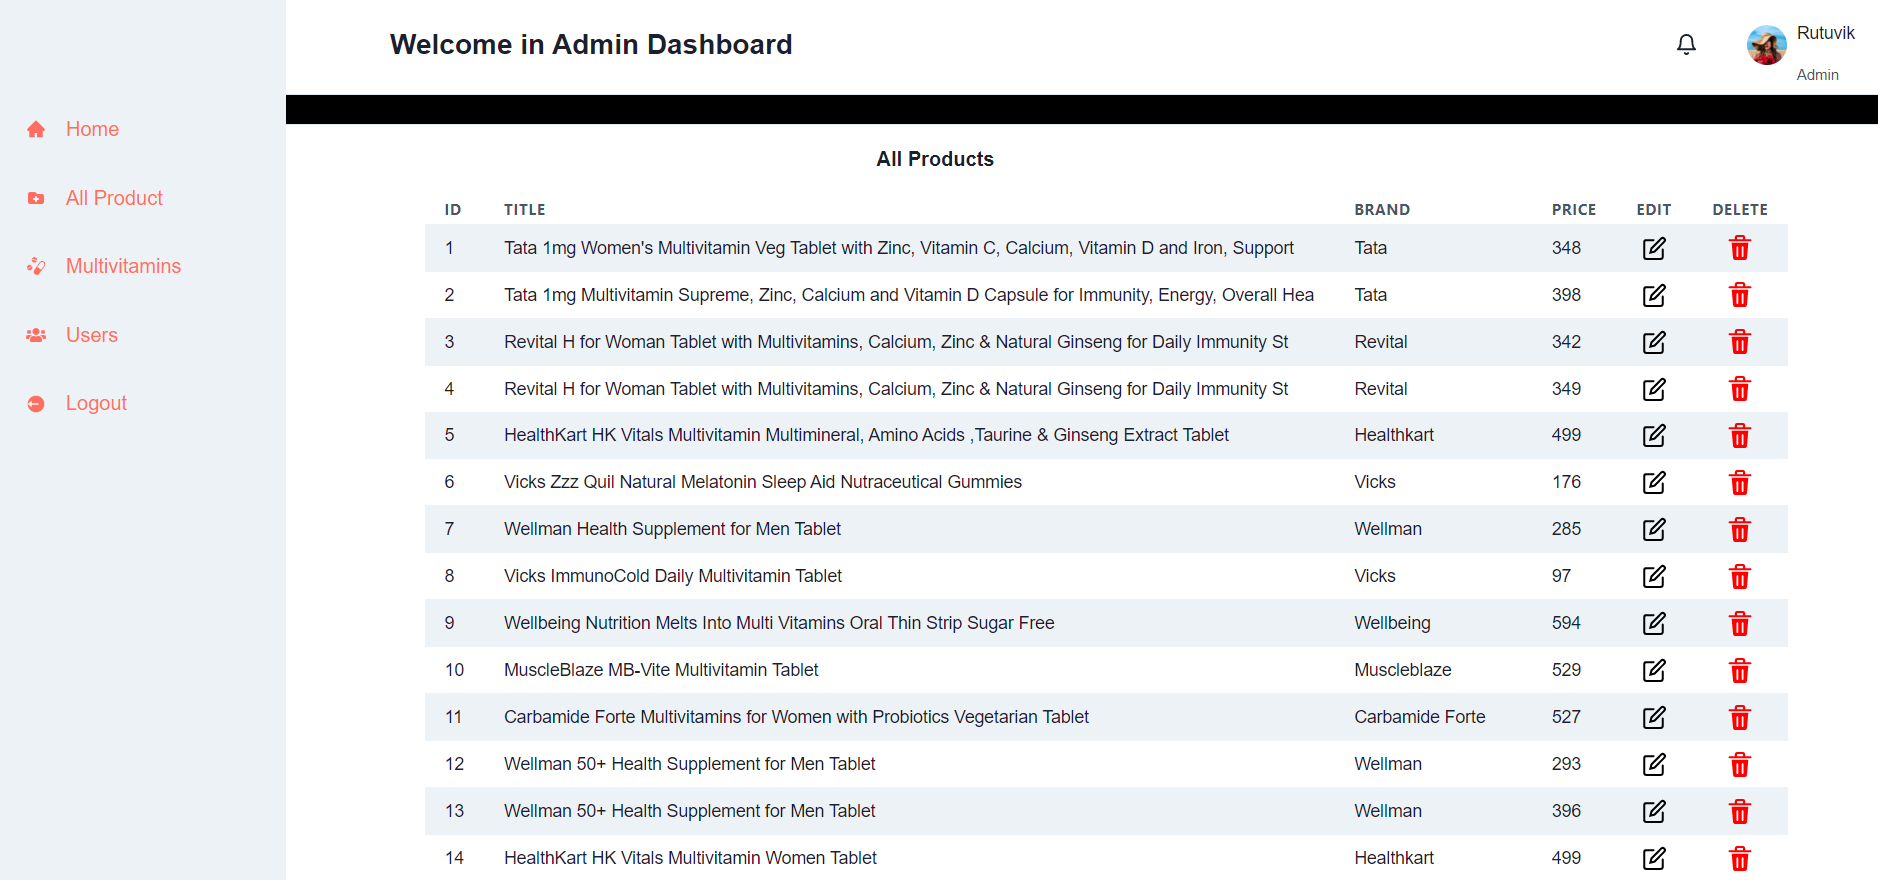This screenshot has height=880, width=1878.
Task: Delete product ID 14 HealthKart Women Tablet
Action: click(x=1740, y=858)
